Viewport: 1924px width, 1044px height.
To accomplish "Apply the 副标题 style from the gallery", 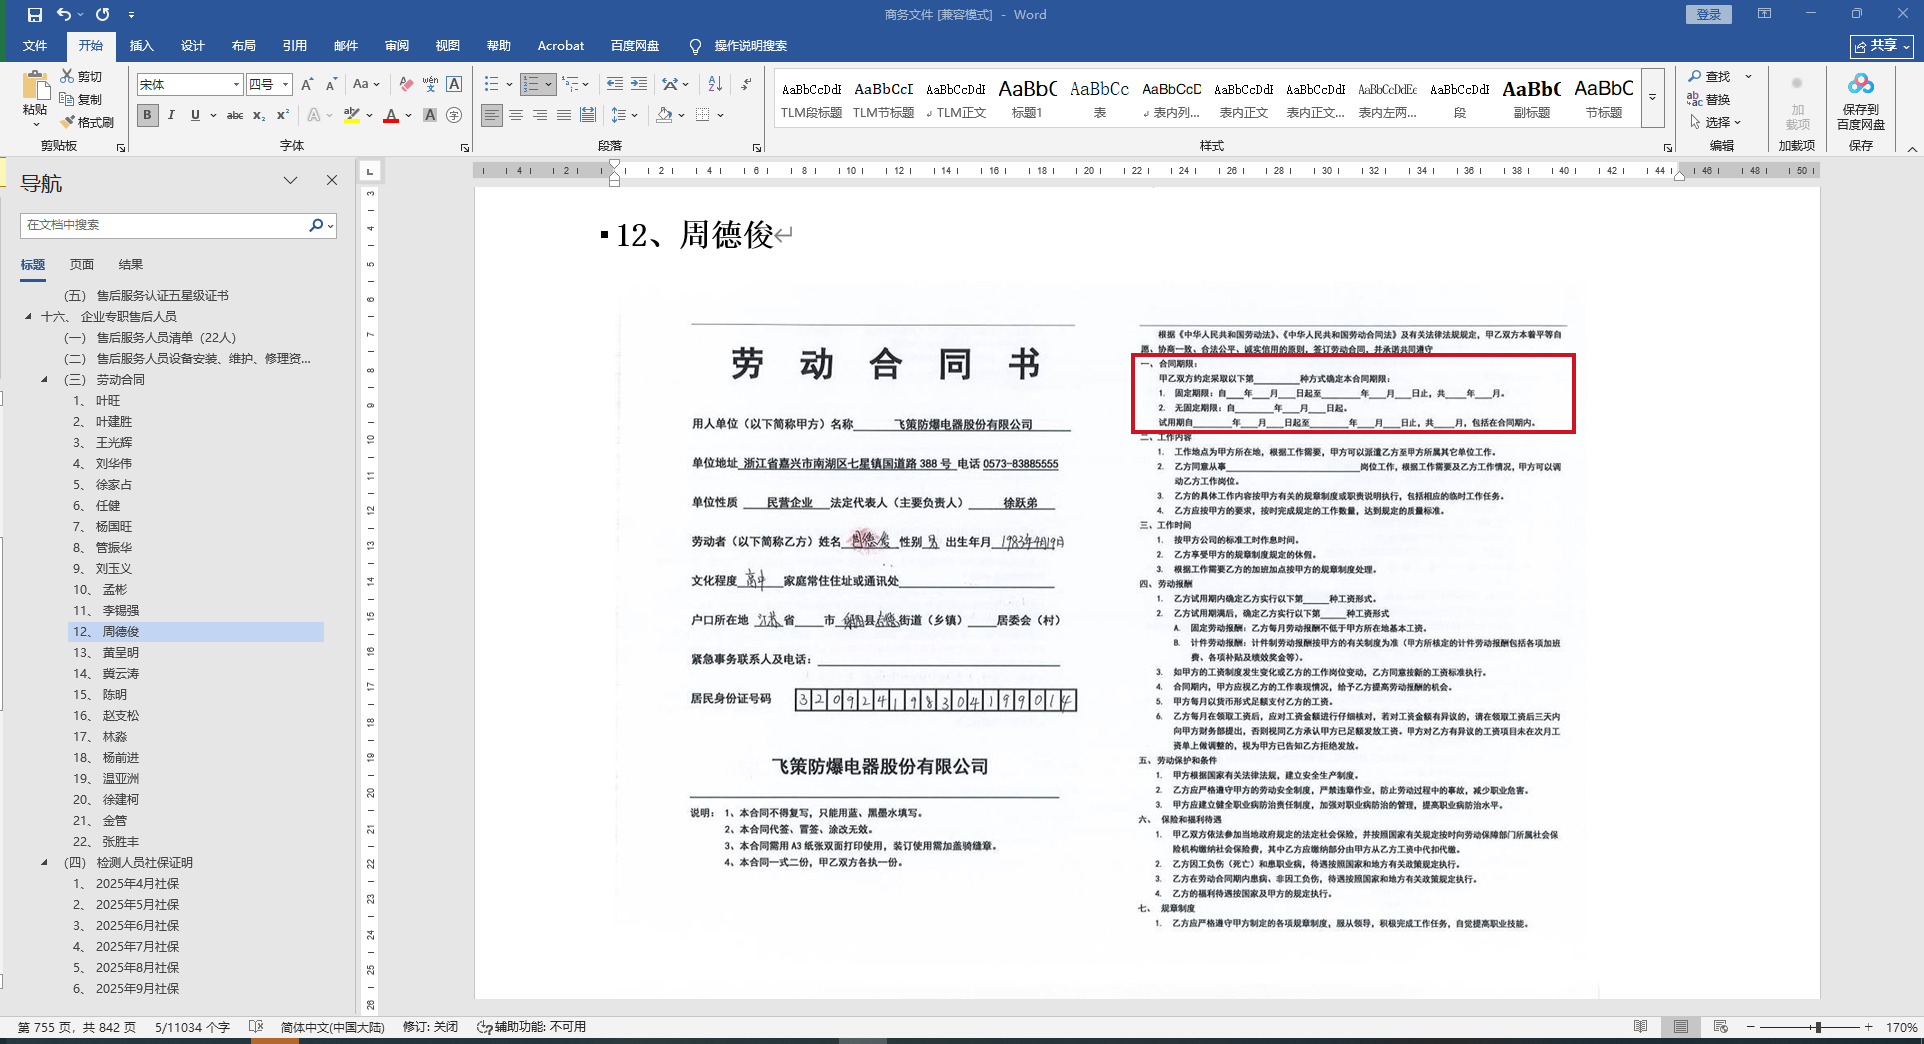I will pyautogui.click(x=1531, y=98).
